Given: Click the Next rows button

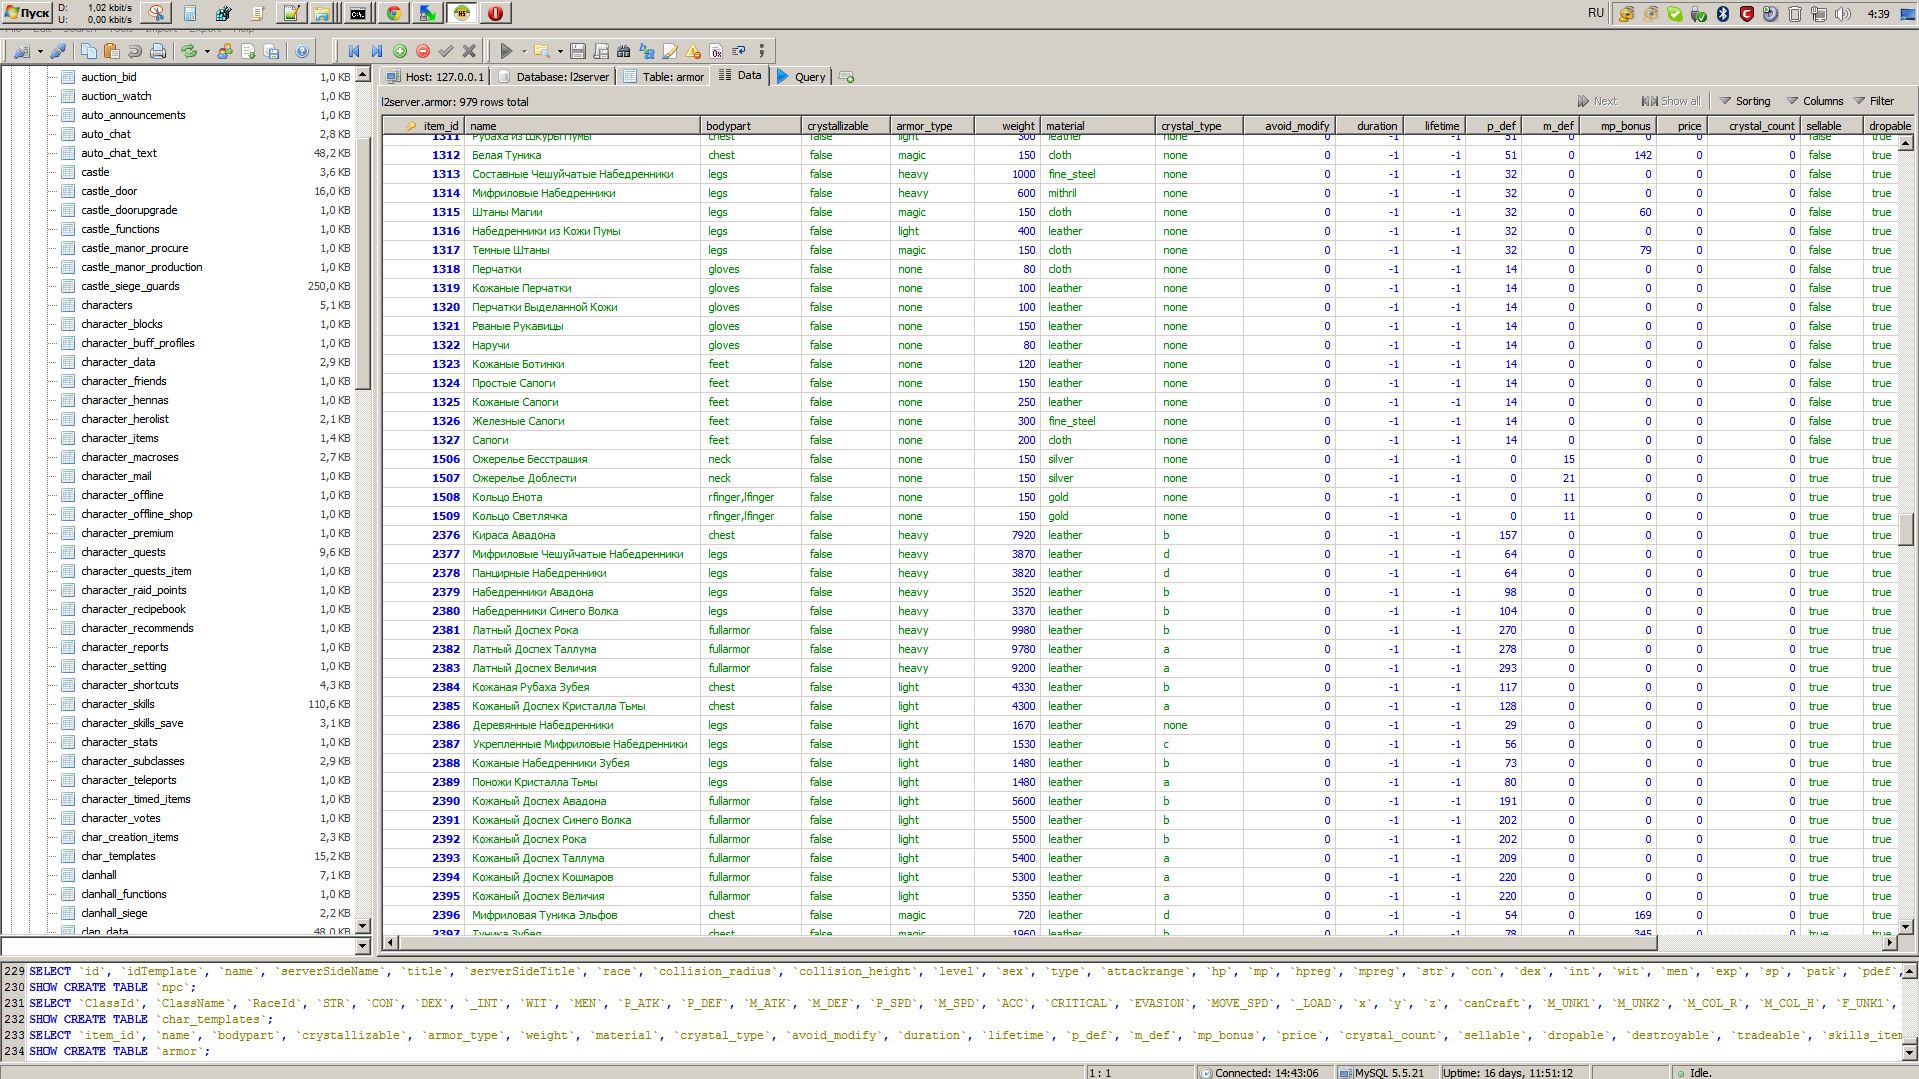Looking at the screenshot, I should point(1597,101).
